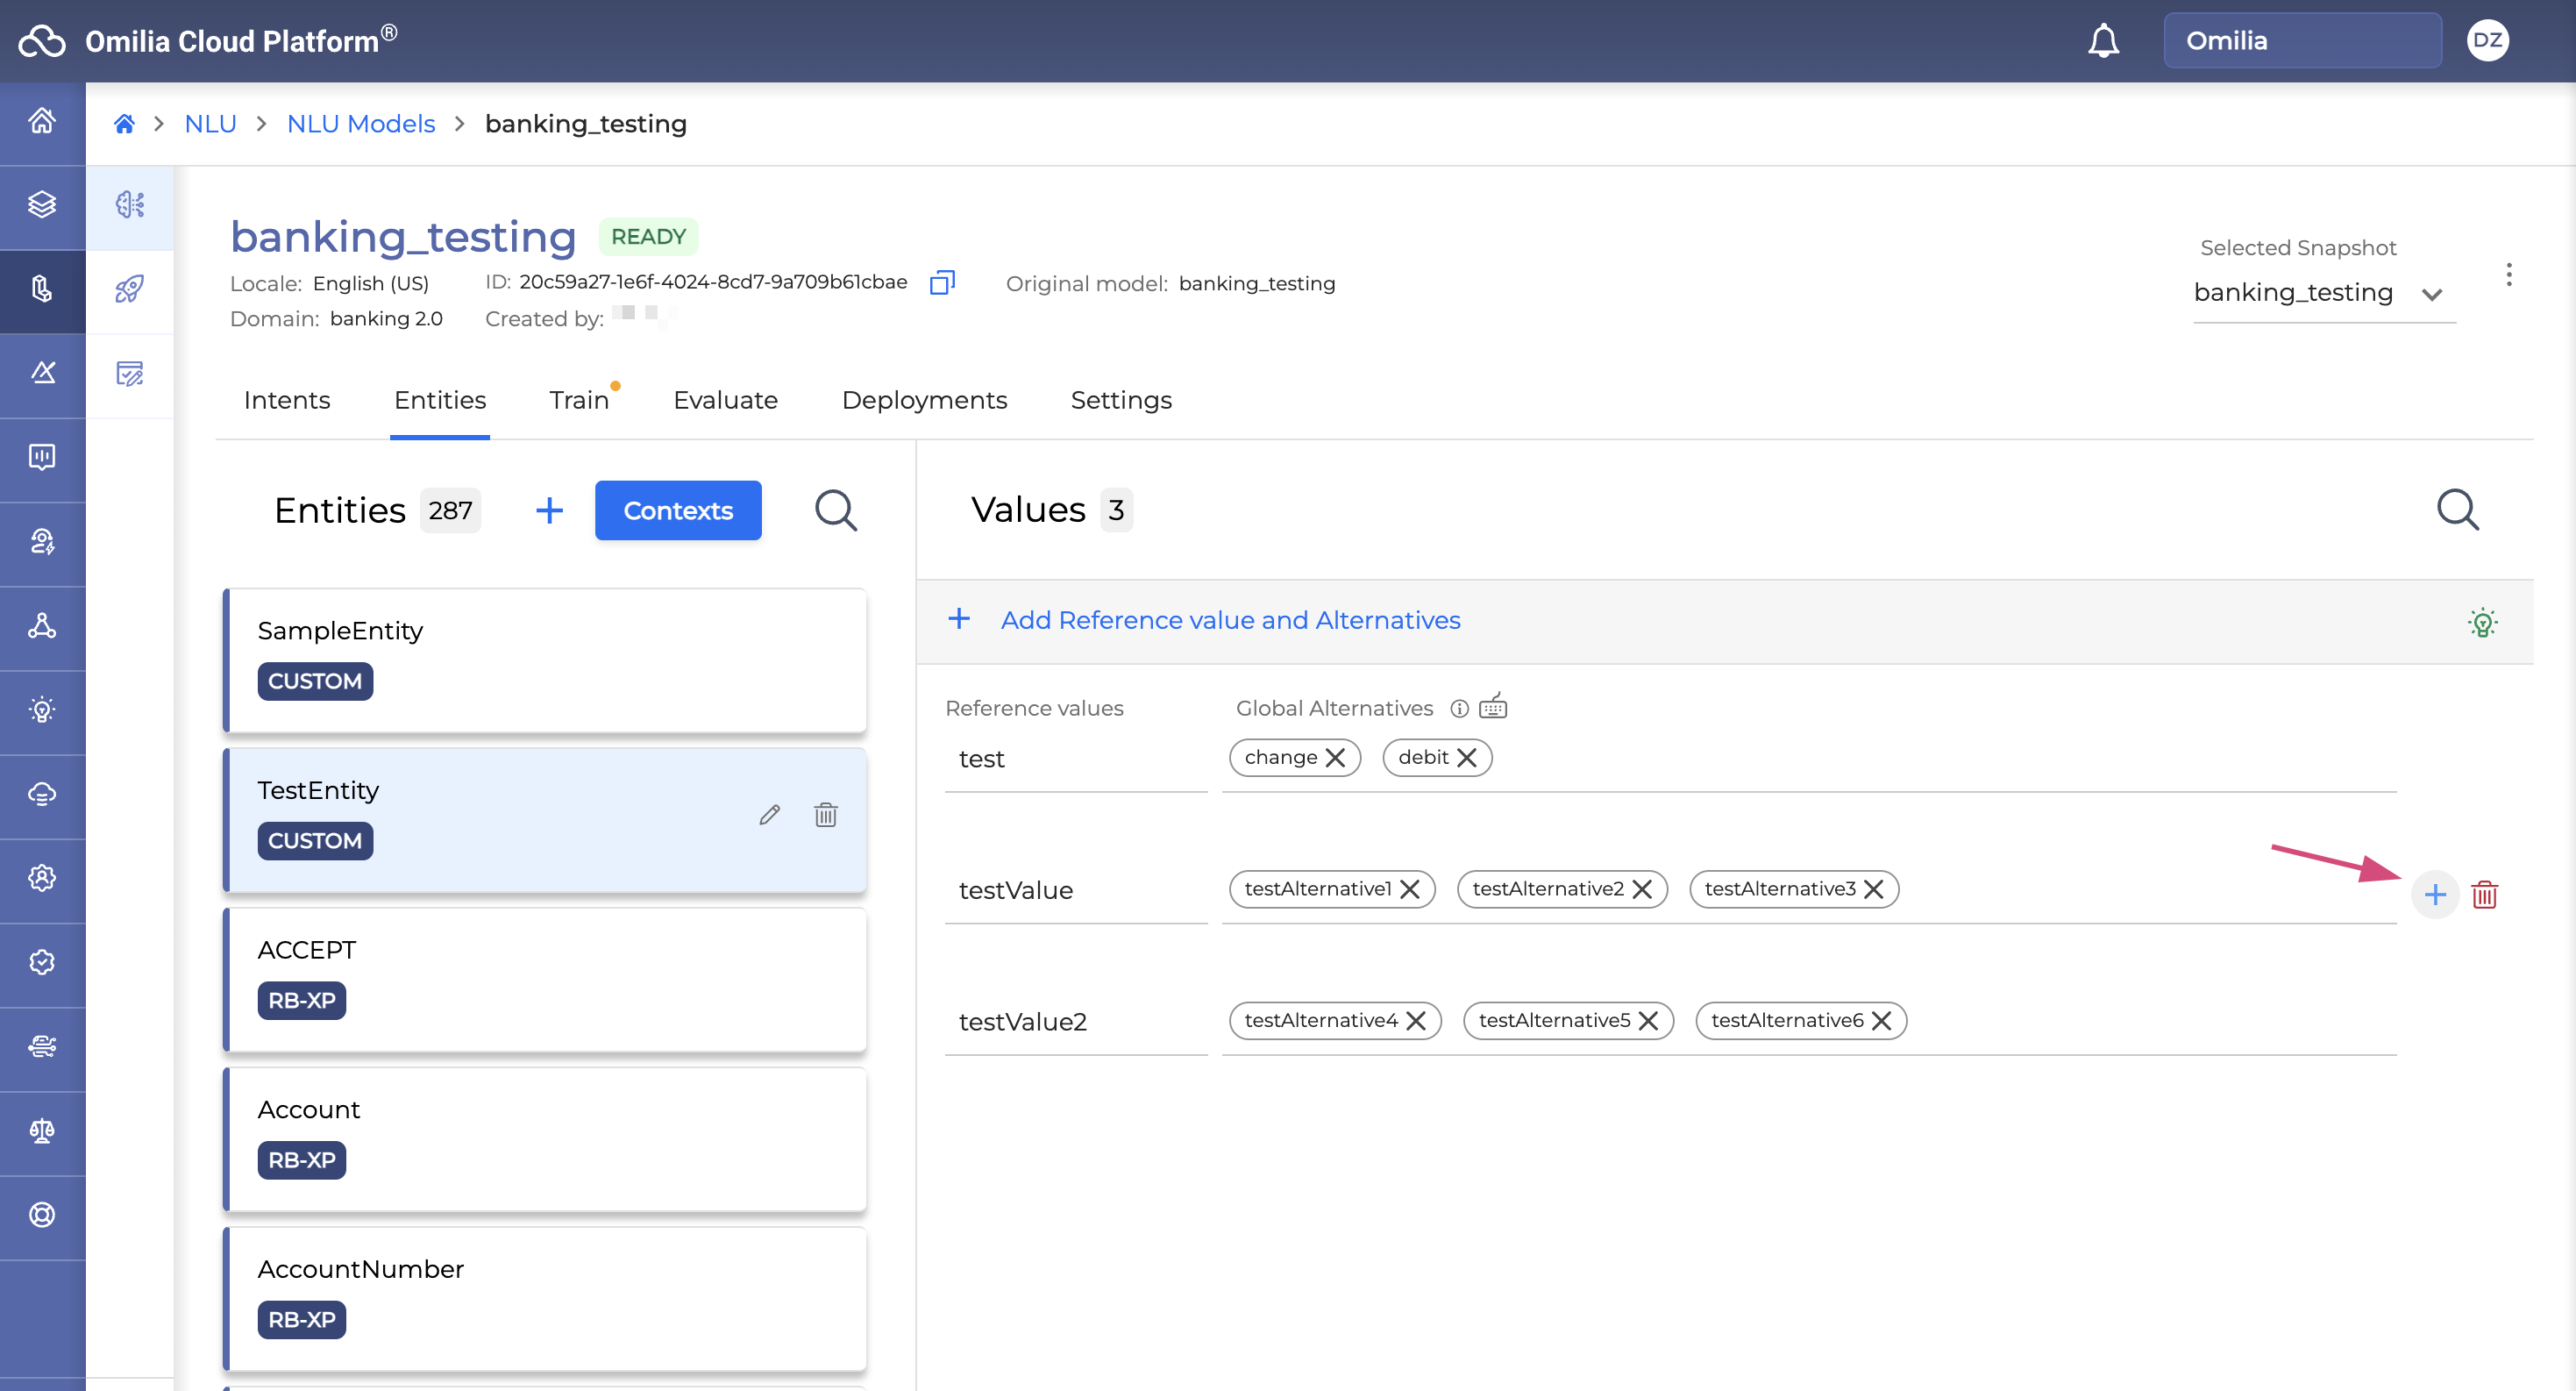The image size is (2576, 1391).
Task: Copy the model ID with copy icon
Action: (942, 283)
